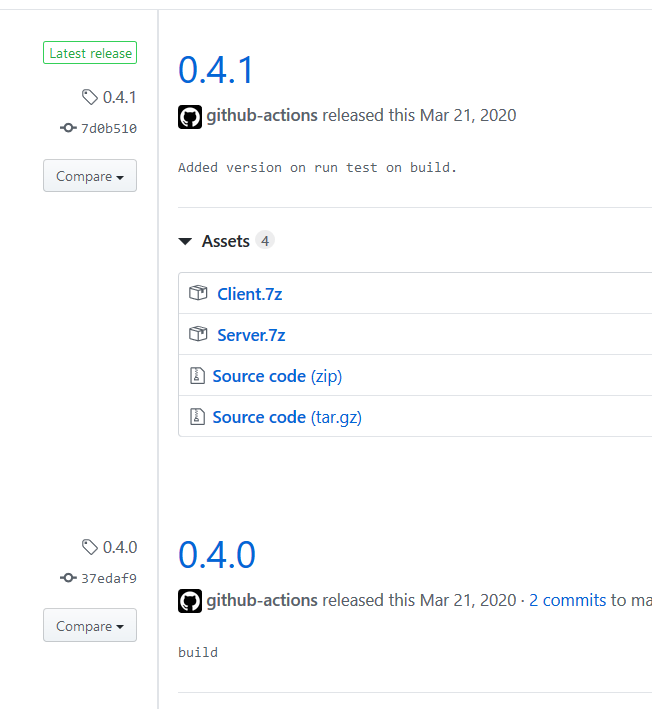Viewport: 652px width, 709px height.
Task: Click the tag icon next to 0.4.0
Action: 90,547
